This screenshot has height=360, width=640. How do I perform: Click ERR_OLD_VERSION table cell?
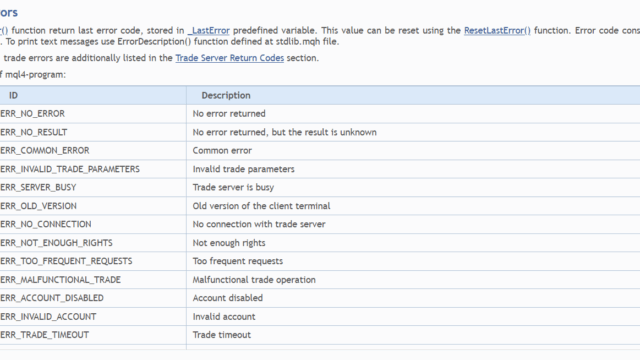coord(38,206)
